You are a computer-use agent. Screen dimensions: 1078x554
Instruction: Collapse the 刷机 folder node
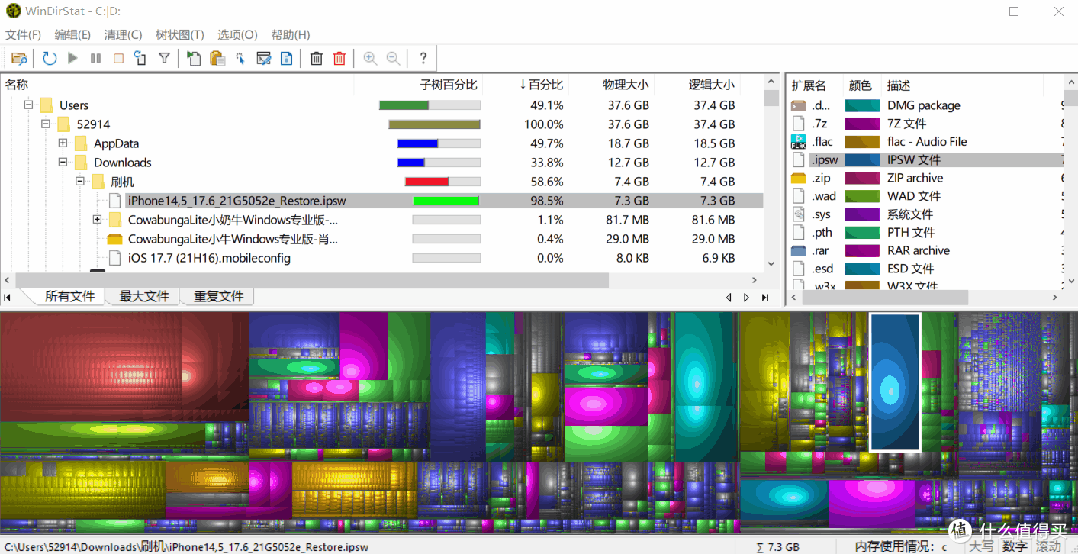pyautogui.click(x=80, y=181)
